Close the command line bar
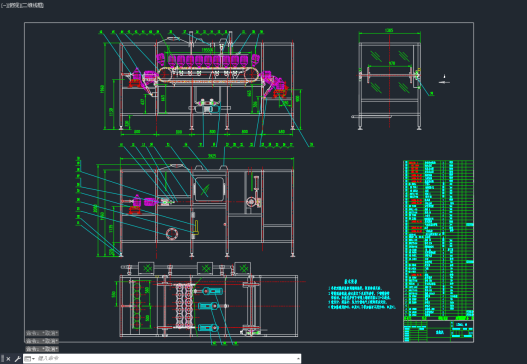This screenshot has width=527, height=364. (x=8, y=359)
